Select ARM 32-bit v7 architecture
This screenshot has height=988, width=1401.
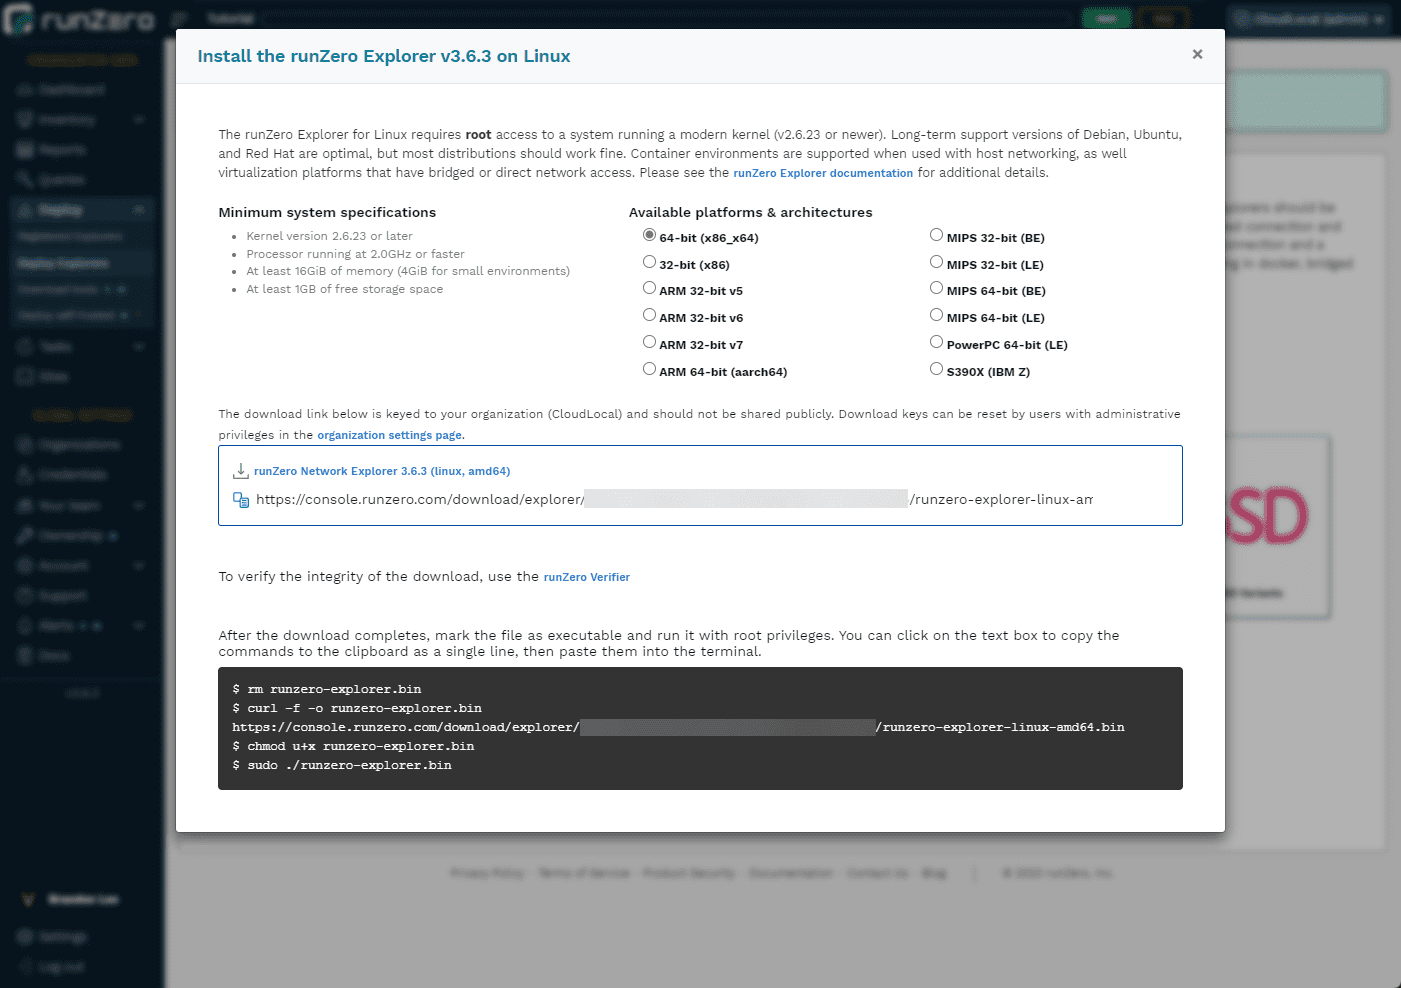click(x=649, y=342)
